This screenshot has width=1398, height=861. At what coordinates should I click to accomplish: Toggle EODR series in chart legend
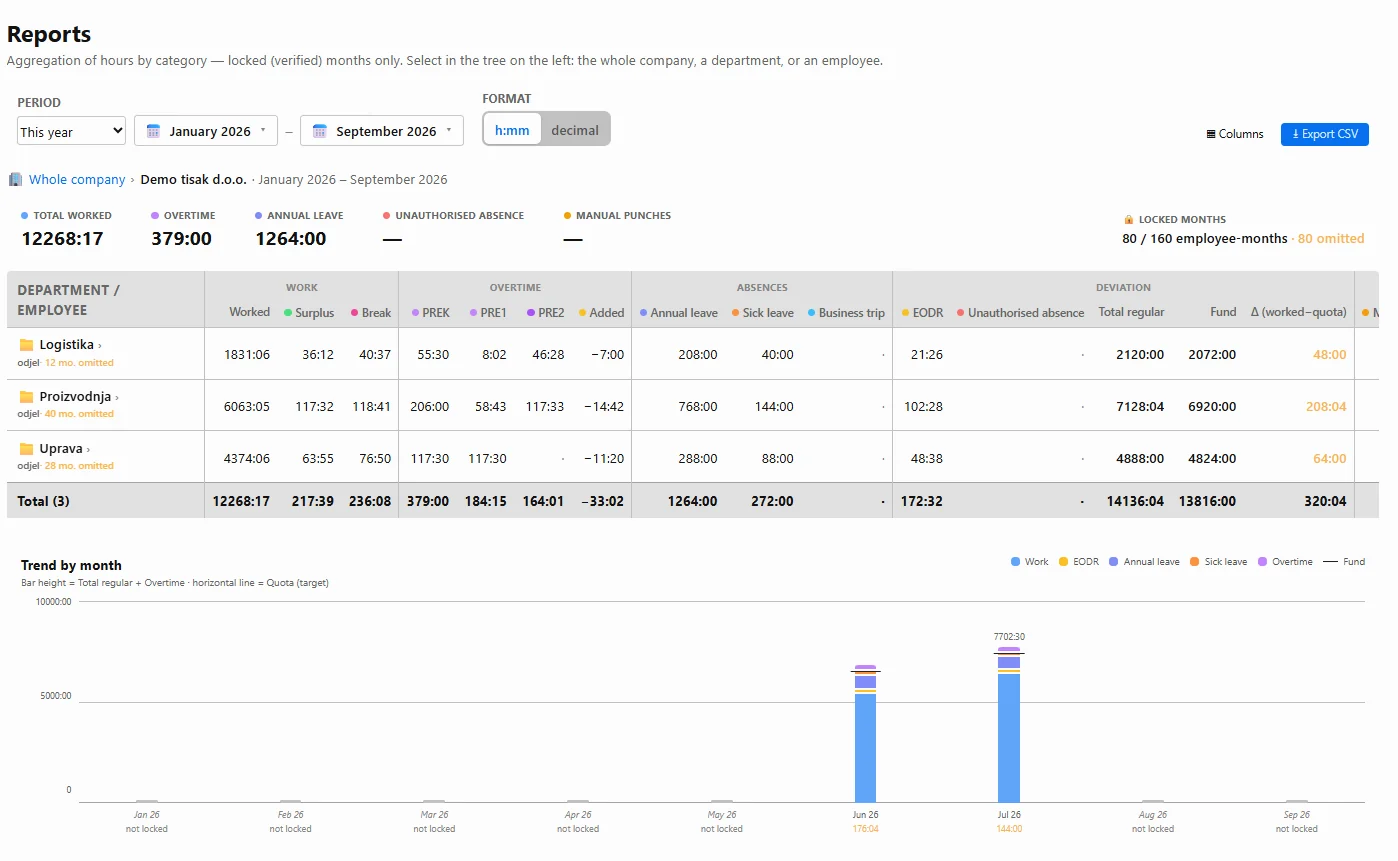click(1079, 562)
